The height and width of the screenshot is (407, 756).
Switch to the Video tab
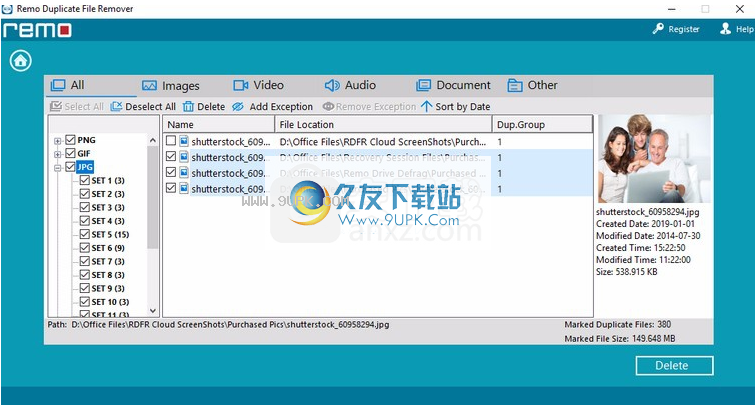(258, 85)
